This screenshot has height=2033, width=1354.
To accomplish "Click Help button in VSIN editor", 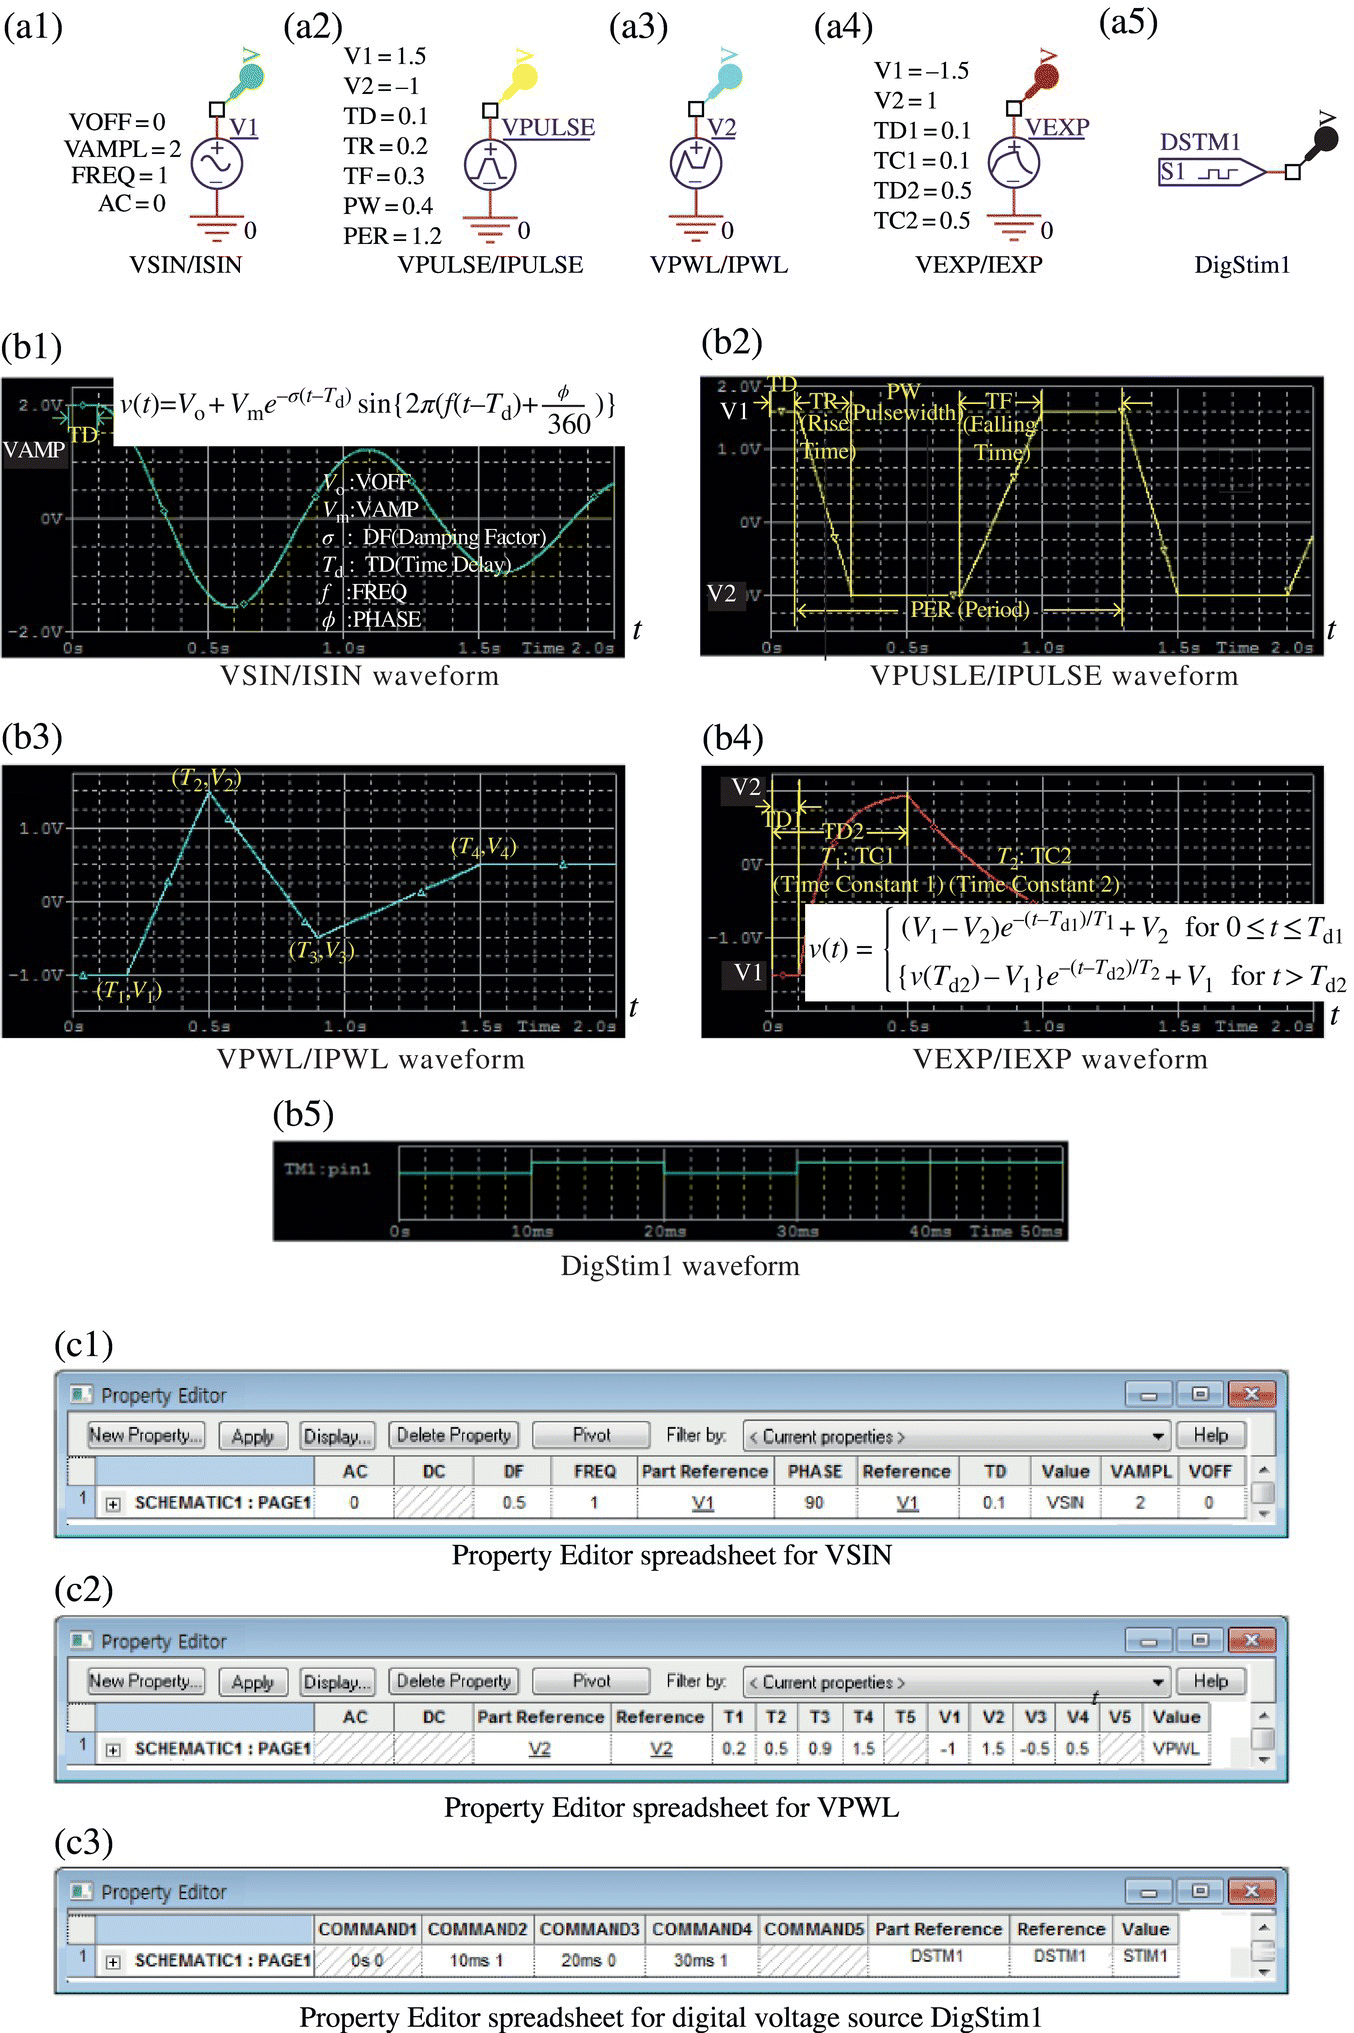I will (1210, 1435).
